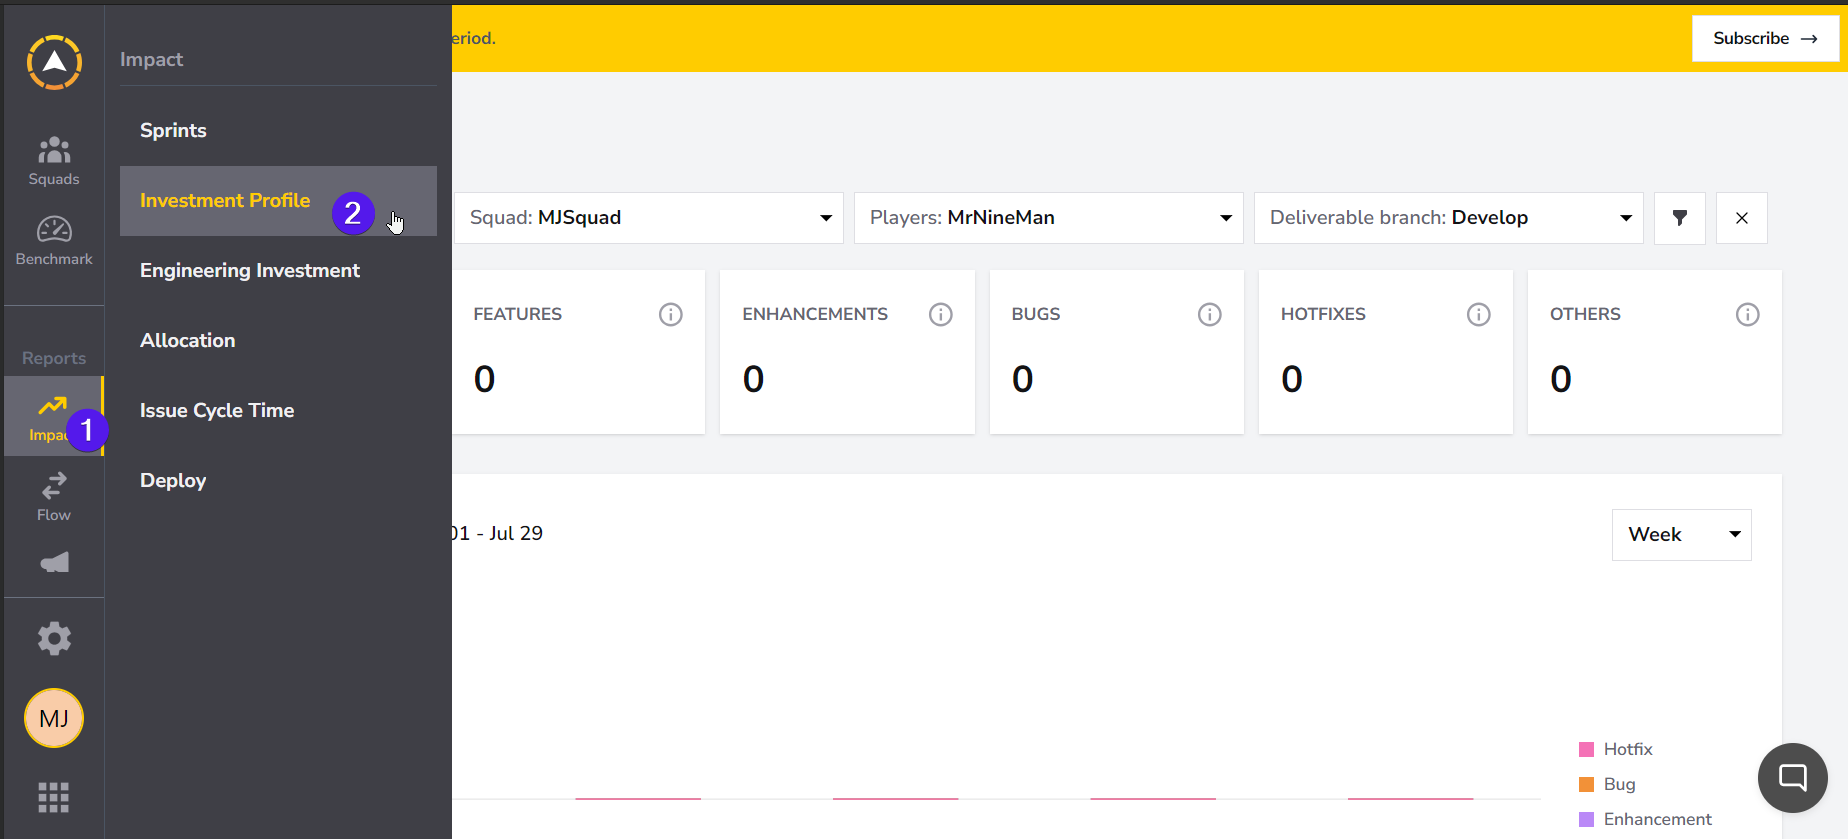The height and width of the screenshot is (839, 1848).
Task: Click the FEATURES card value 0
Action: pyautogui.click(x=485, y=379)
